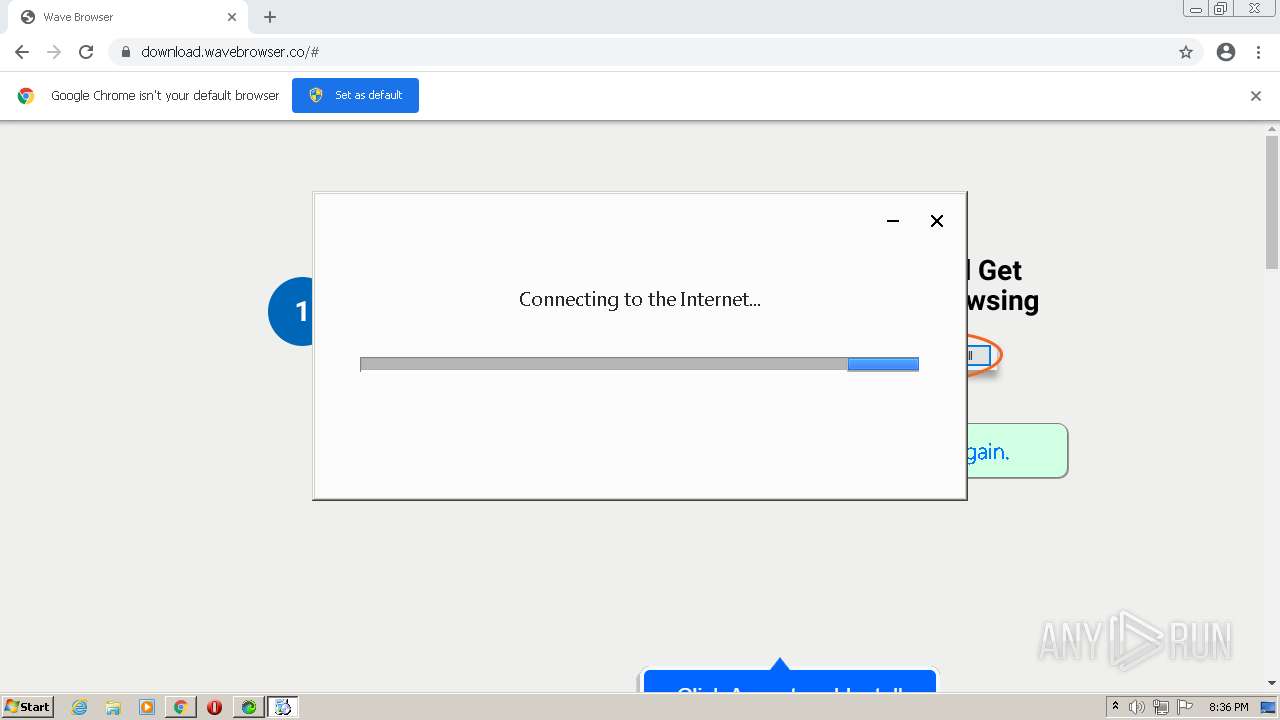
Task: Open Chrome's three-dot menu
Action: (1258, 52)
